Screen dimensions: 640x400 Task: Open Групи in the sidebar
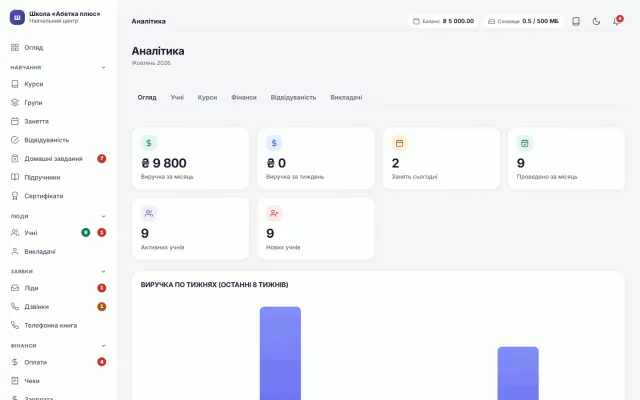click(x=58, y=102)
